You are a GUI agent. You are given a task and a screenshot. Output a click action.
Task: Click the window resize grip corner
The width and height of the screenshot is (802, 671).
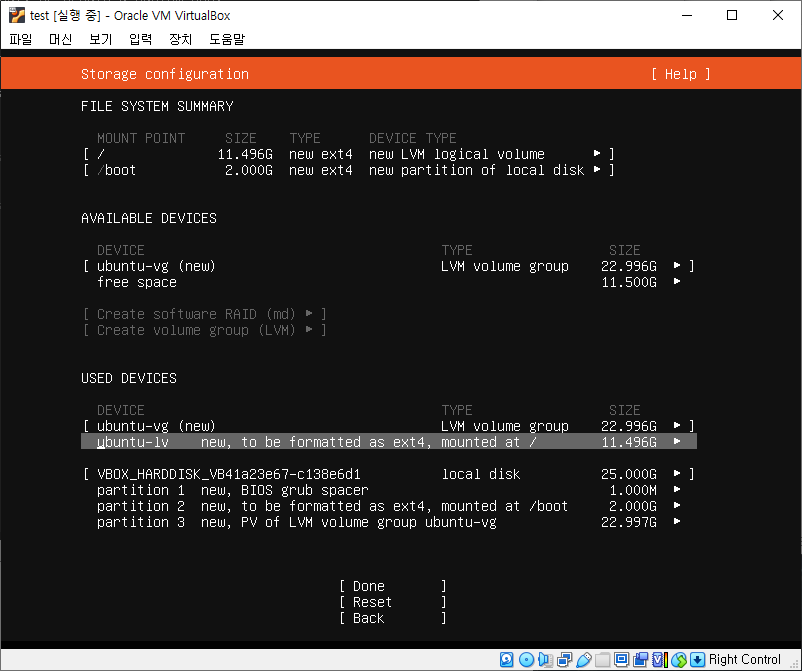(795, 664)
